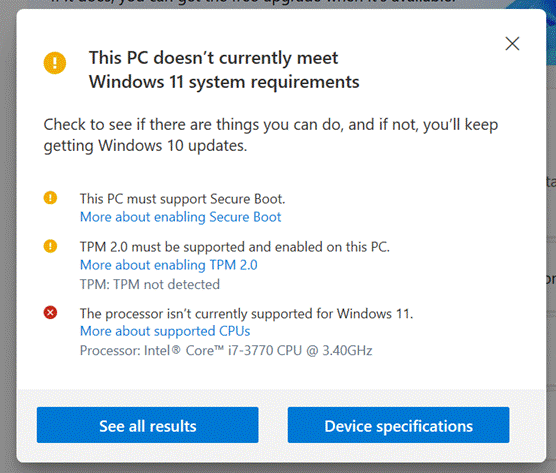Click the red error icon for processor
The height and width of the screenshot is (473, 556).
pos(50,313)
